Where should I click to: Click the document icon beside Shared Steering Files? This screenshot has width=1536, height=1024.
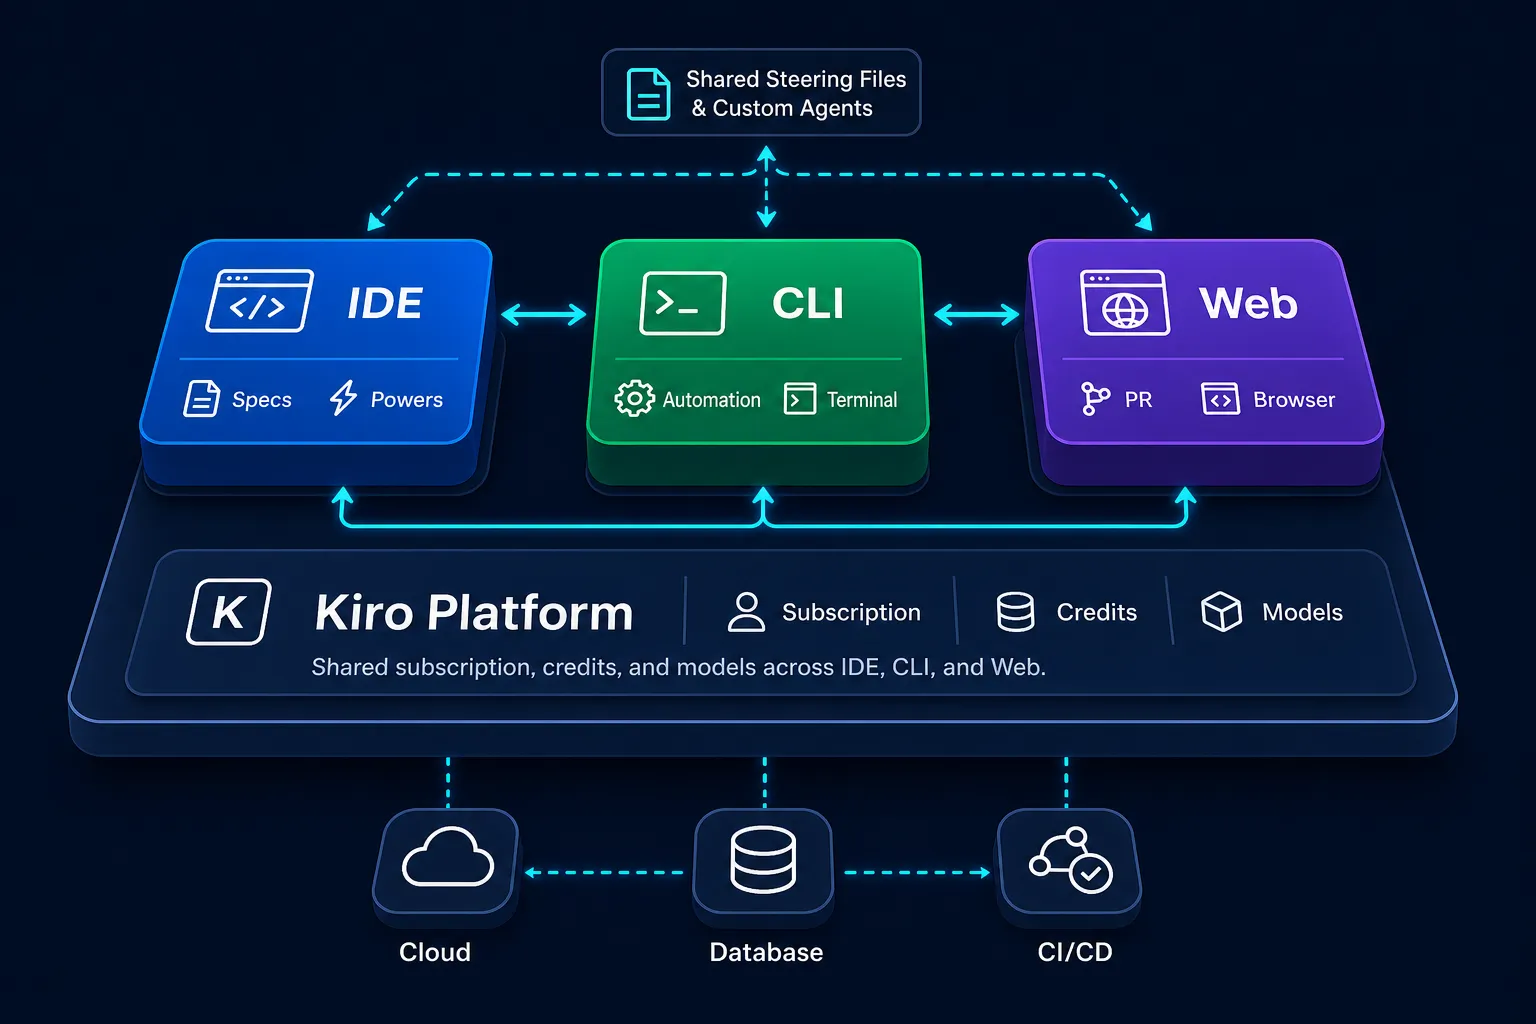point(648,93)
